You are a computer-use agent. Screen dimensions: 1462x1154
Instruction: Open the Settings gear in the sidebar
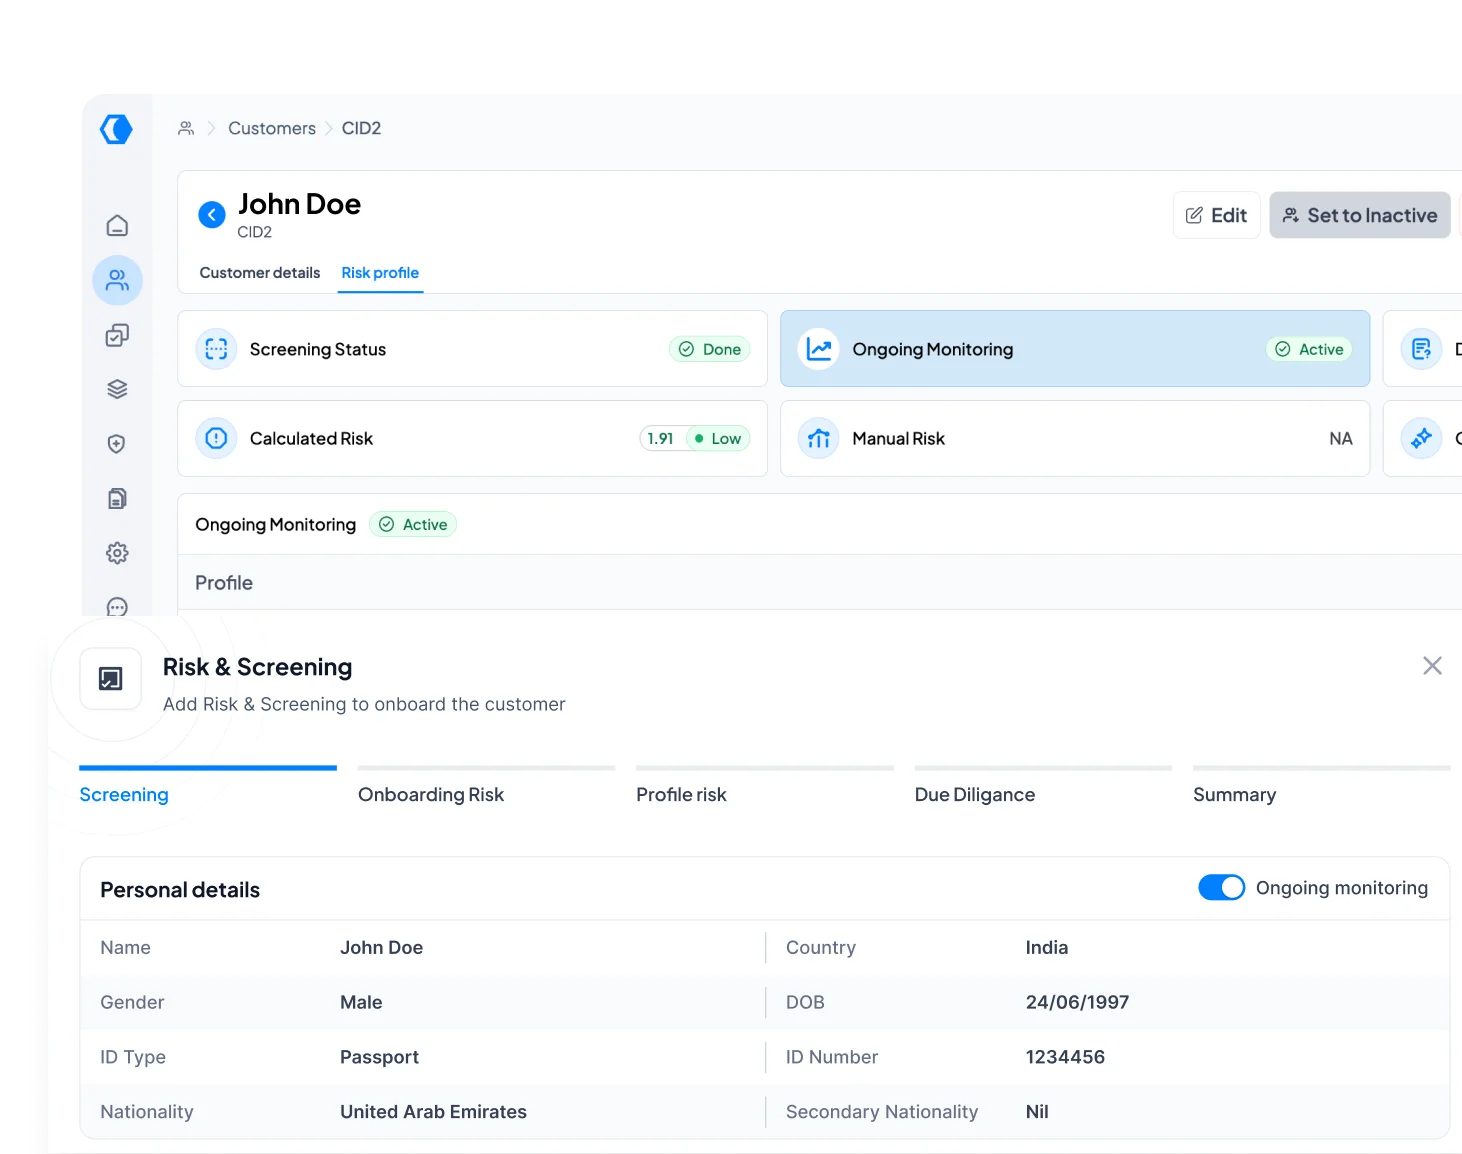click(x=117, y=553)
